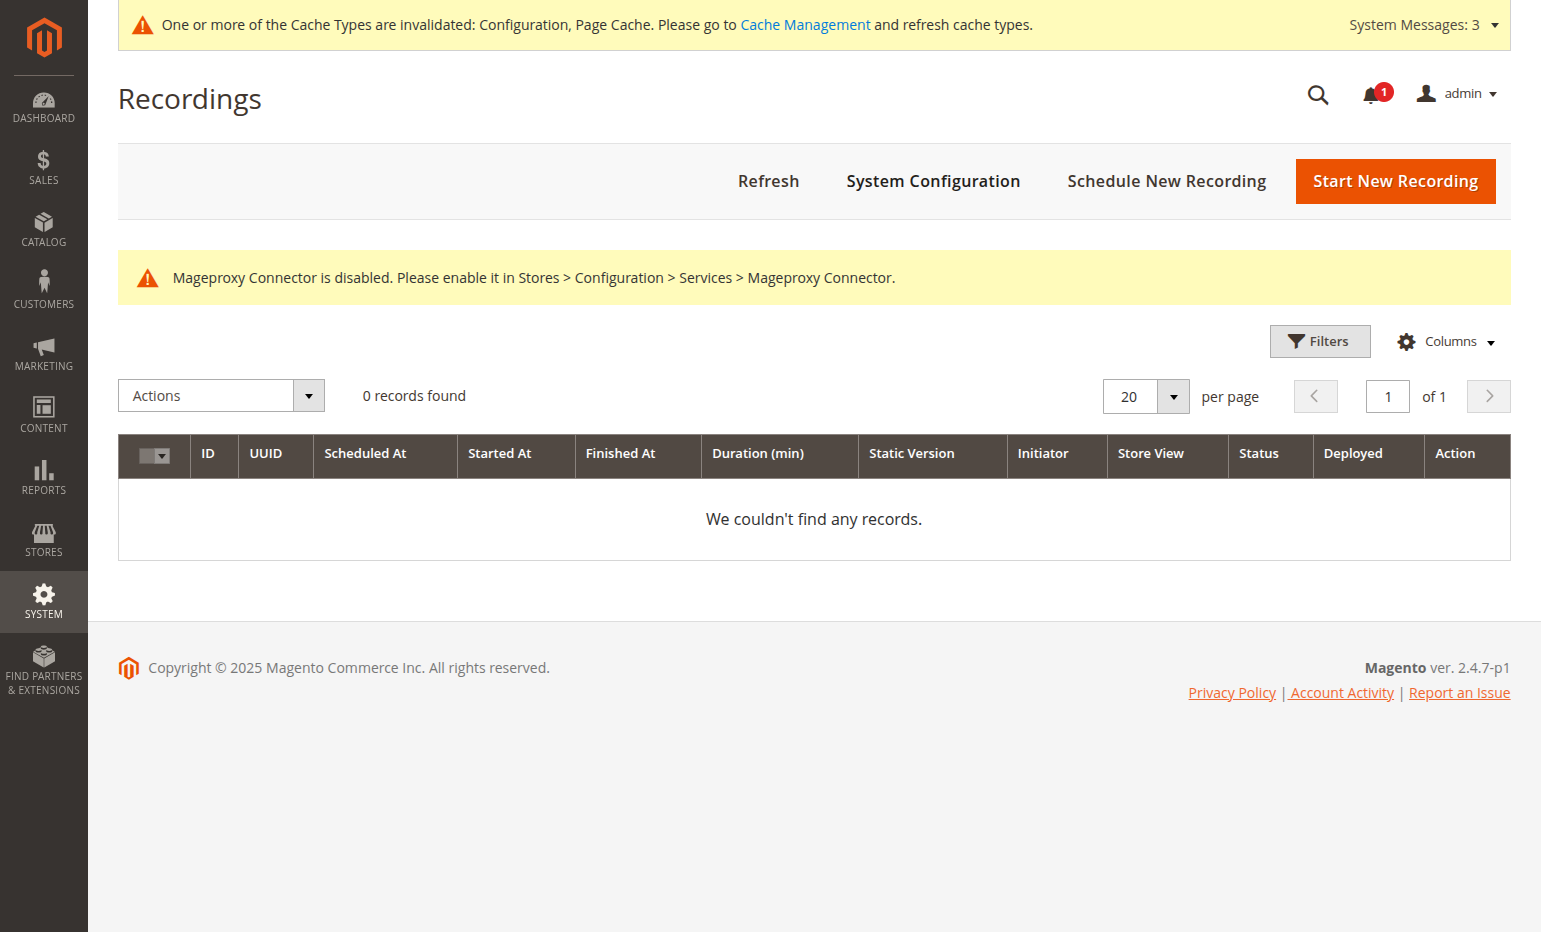
Task: Open the System sidebar menu
Action: click(x=44, y=603)
